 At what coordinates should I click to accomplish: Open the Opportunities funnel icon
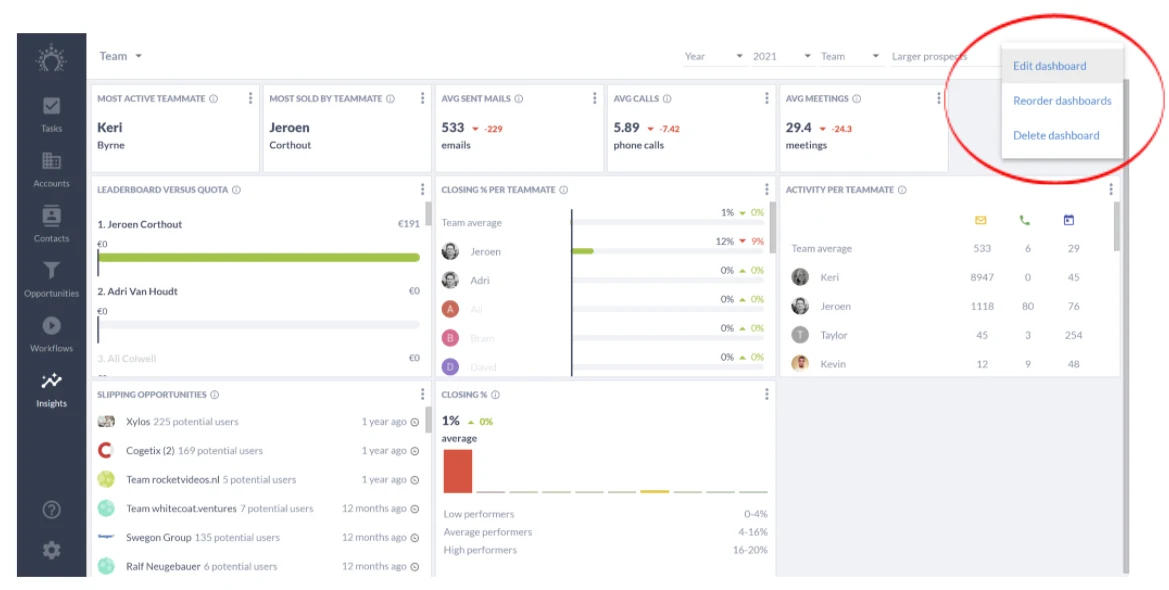click(51, 270)
